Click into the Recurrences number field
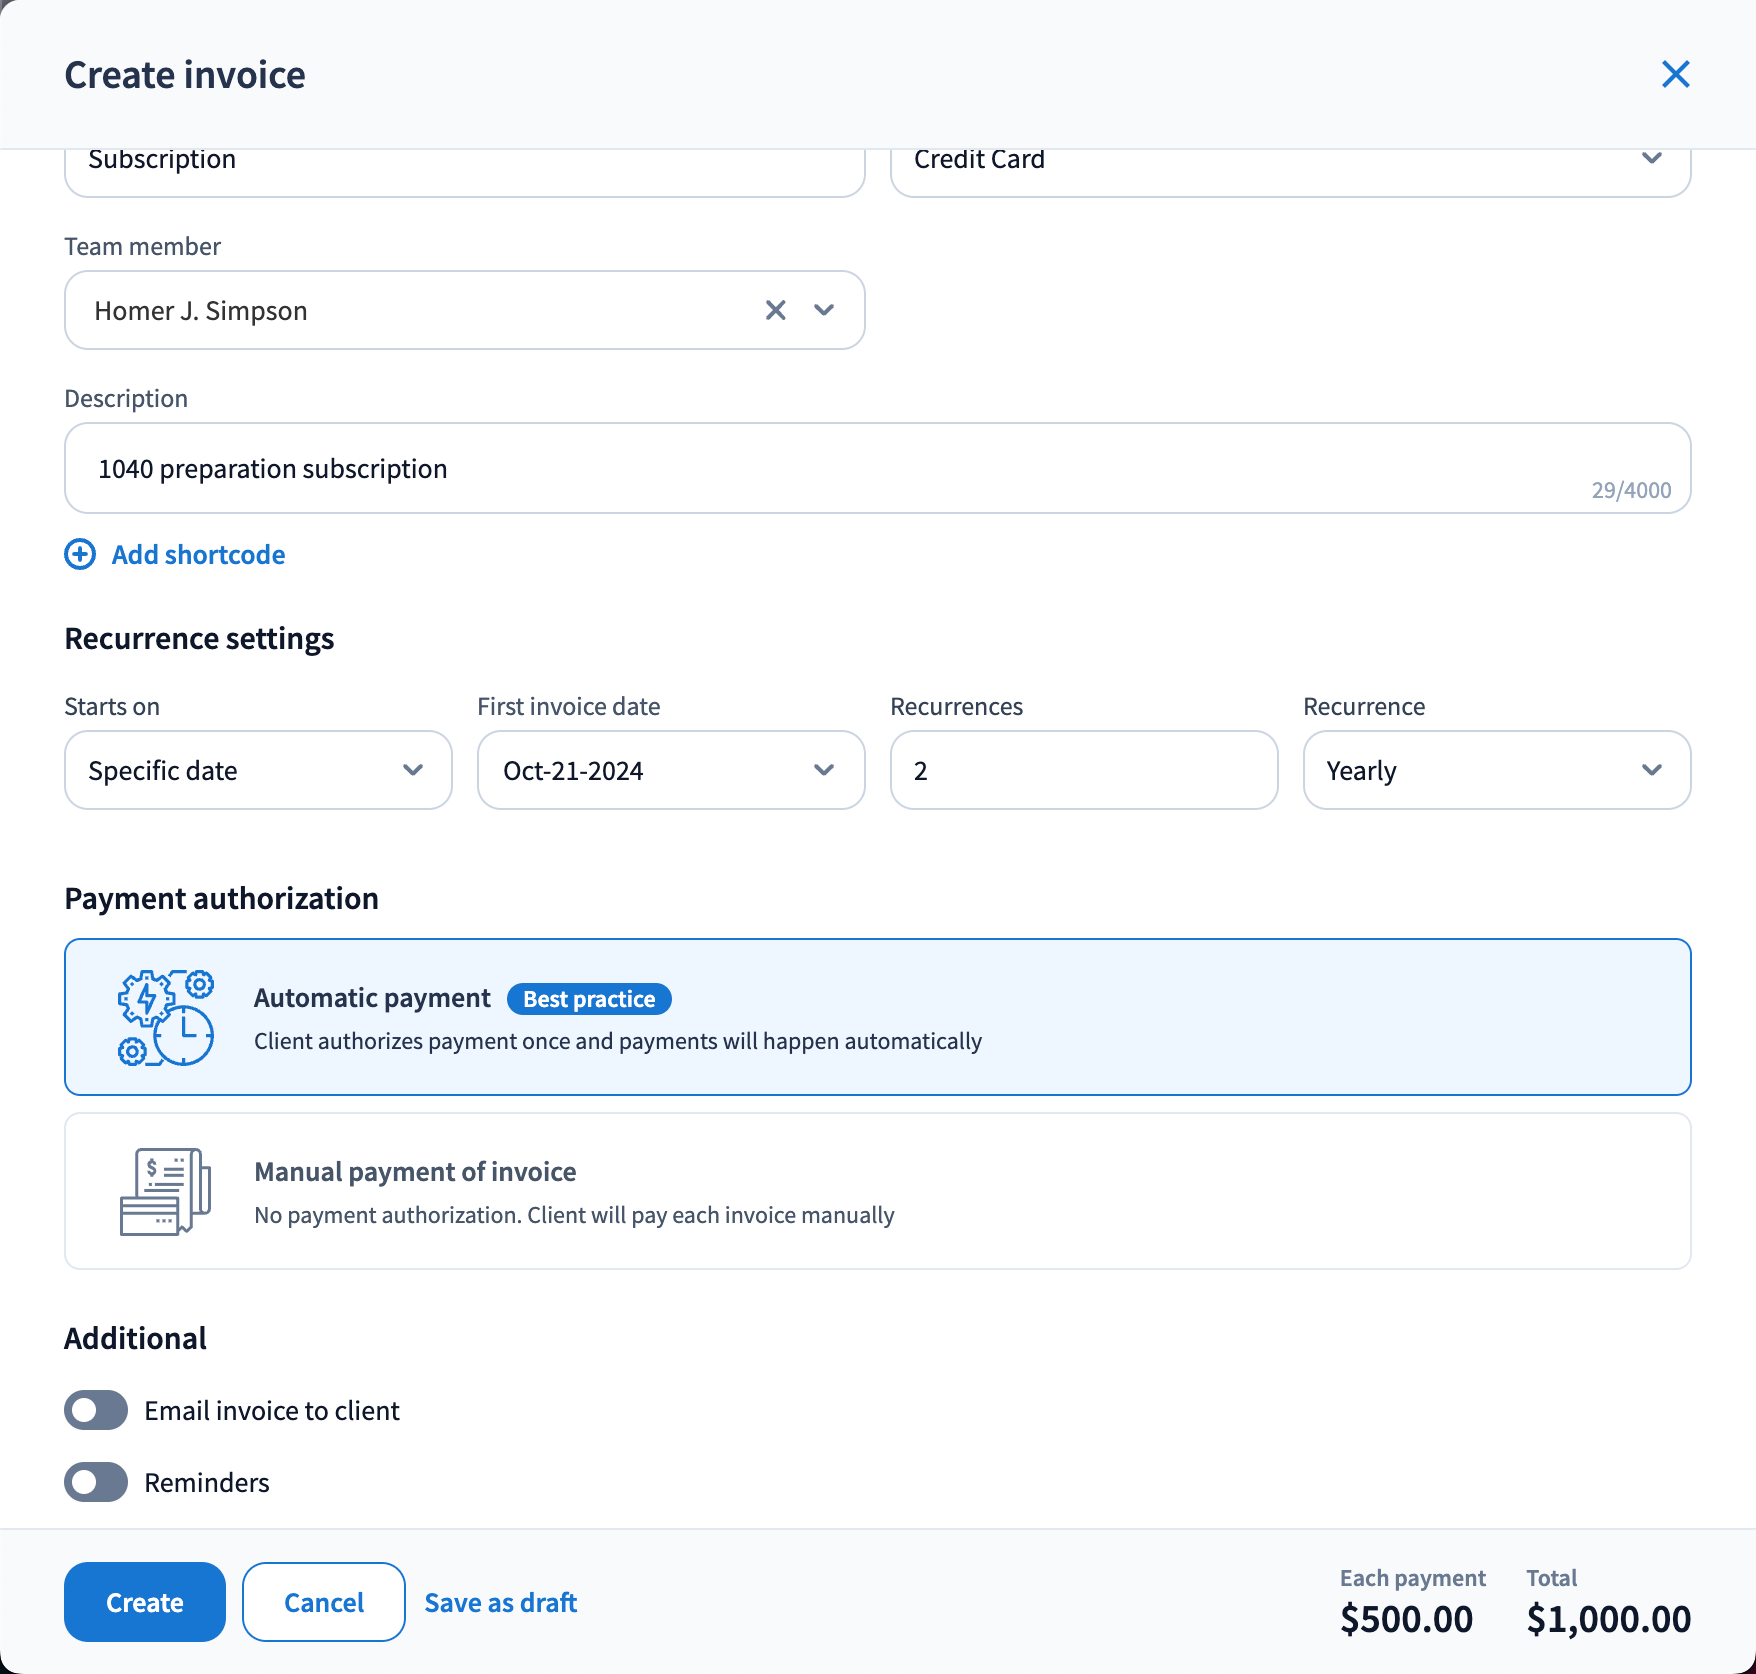The width and height of the screenshot is (1756, 1674). tap(1083, 770)
